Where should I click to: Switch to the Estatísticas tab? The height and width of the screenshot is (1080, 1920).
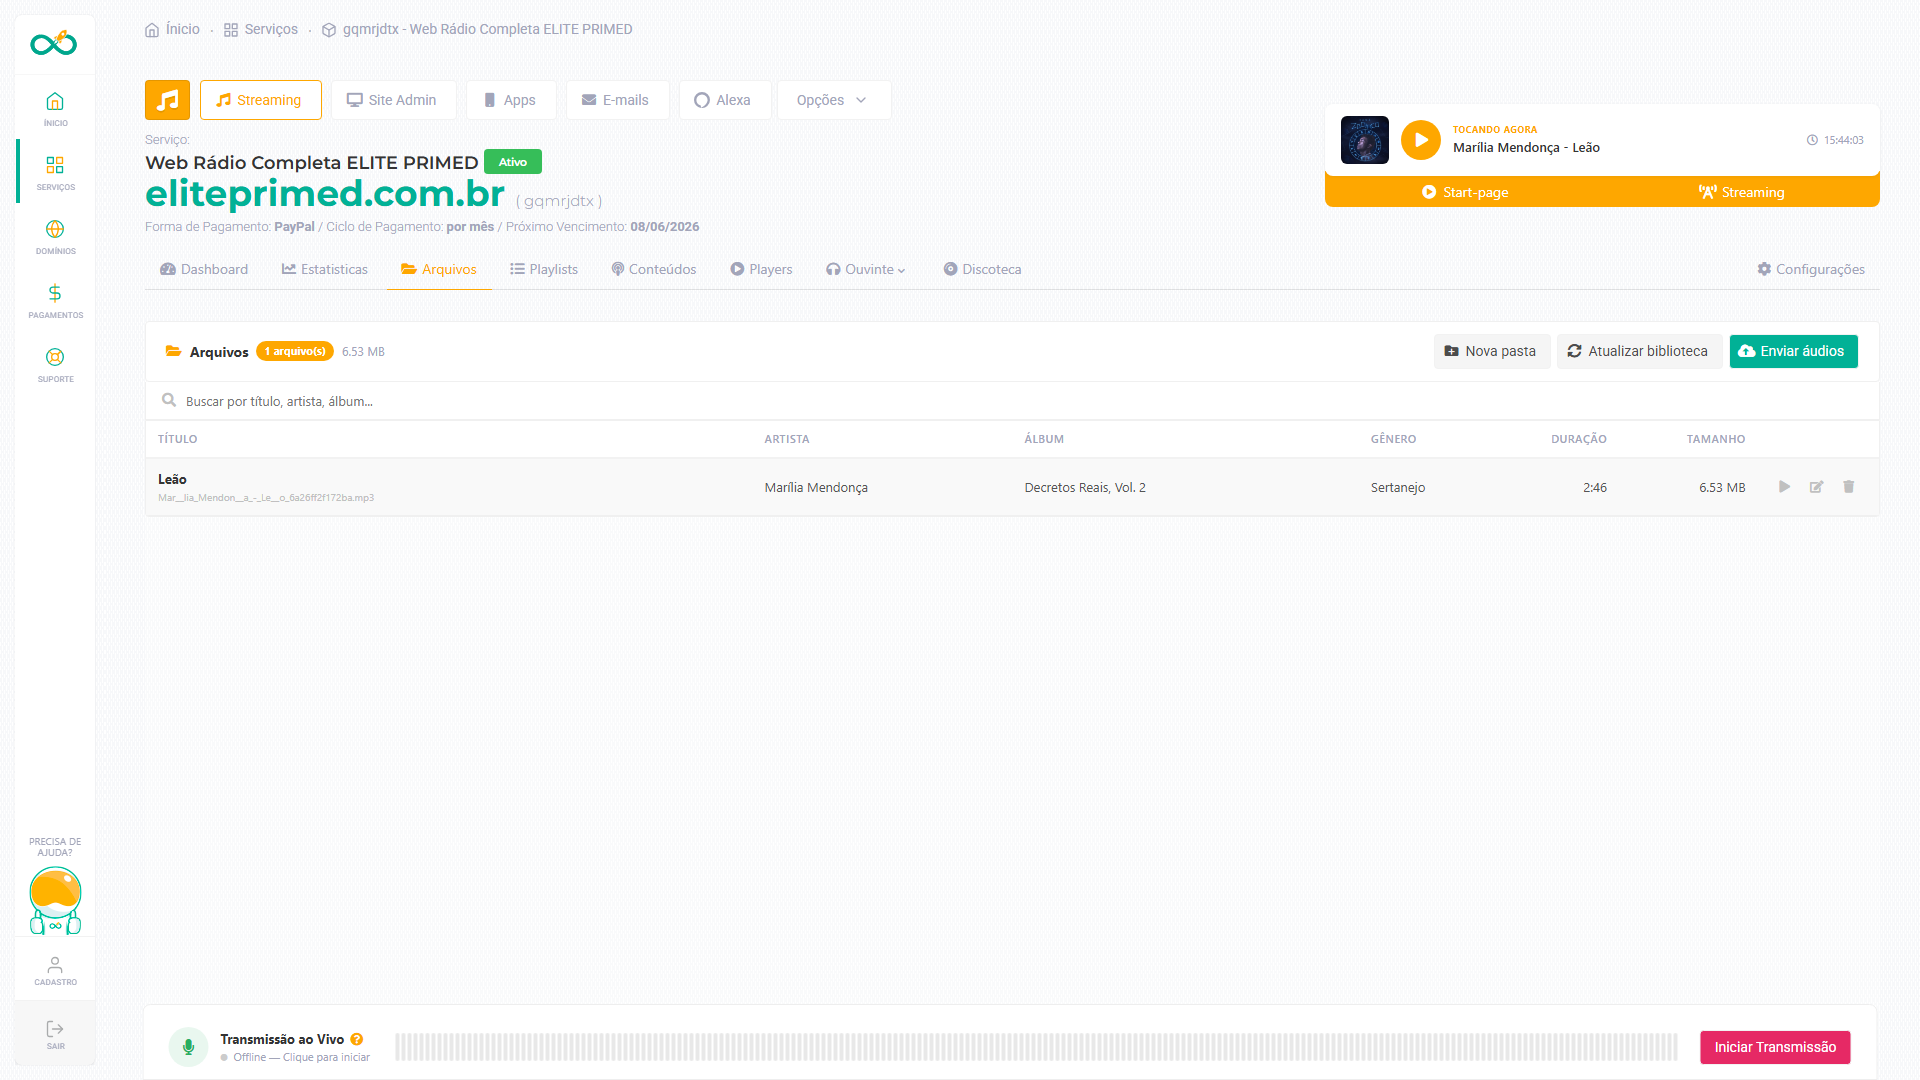pos(325,269)
